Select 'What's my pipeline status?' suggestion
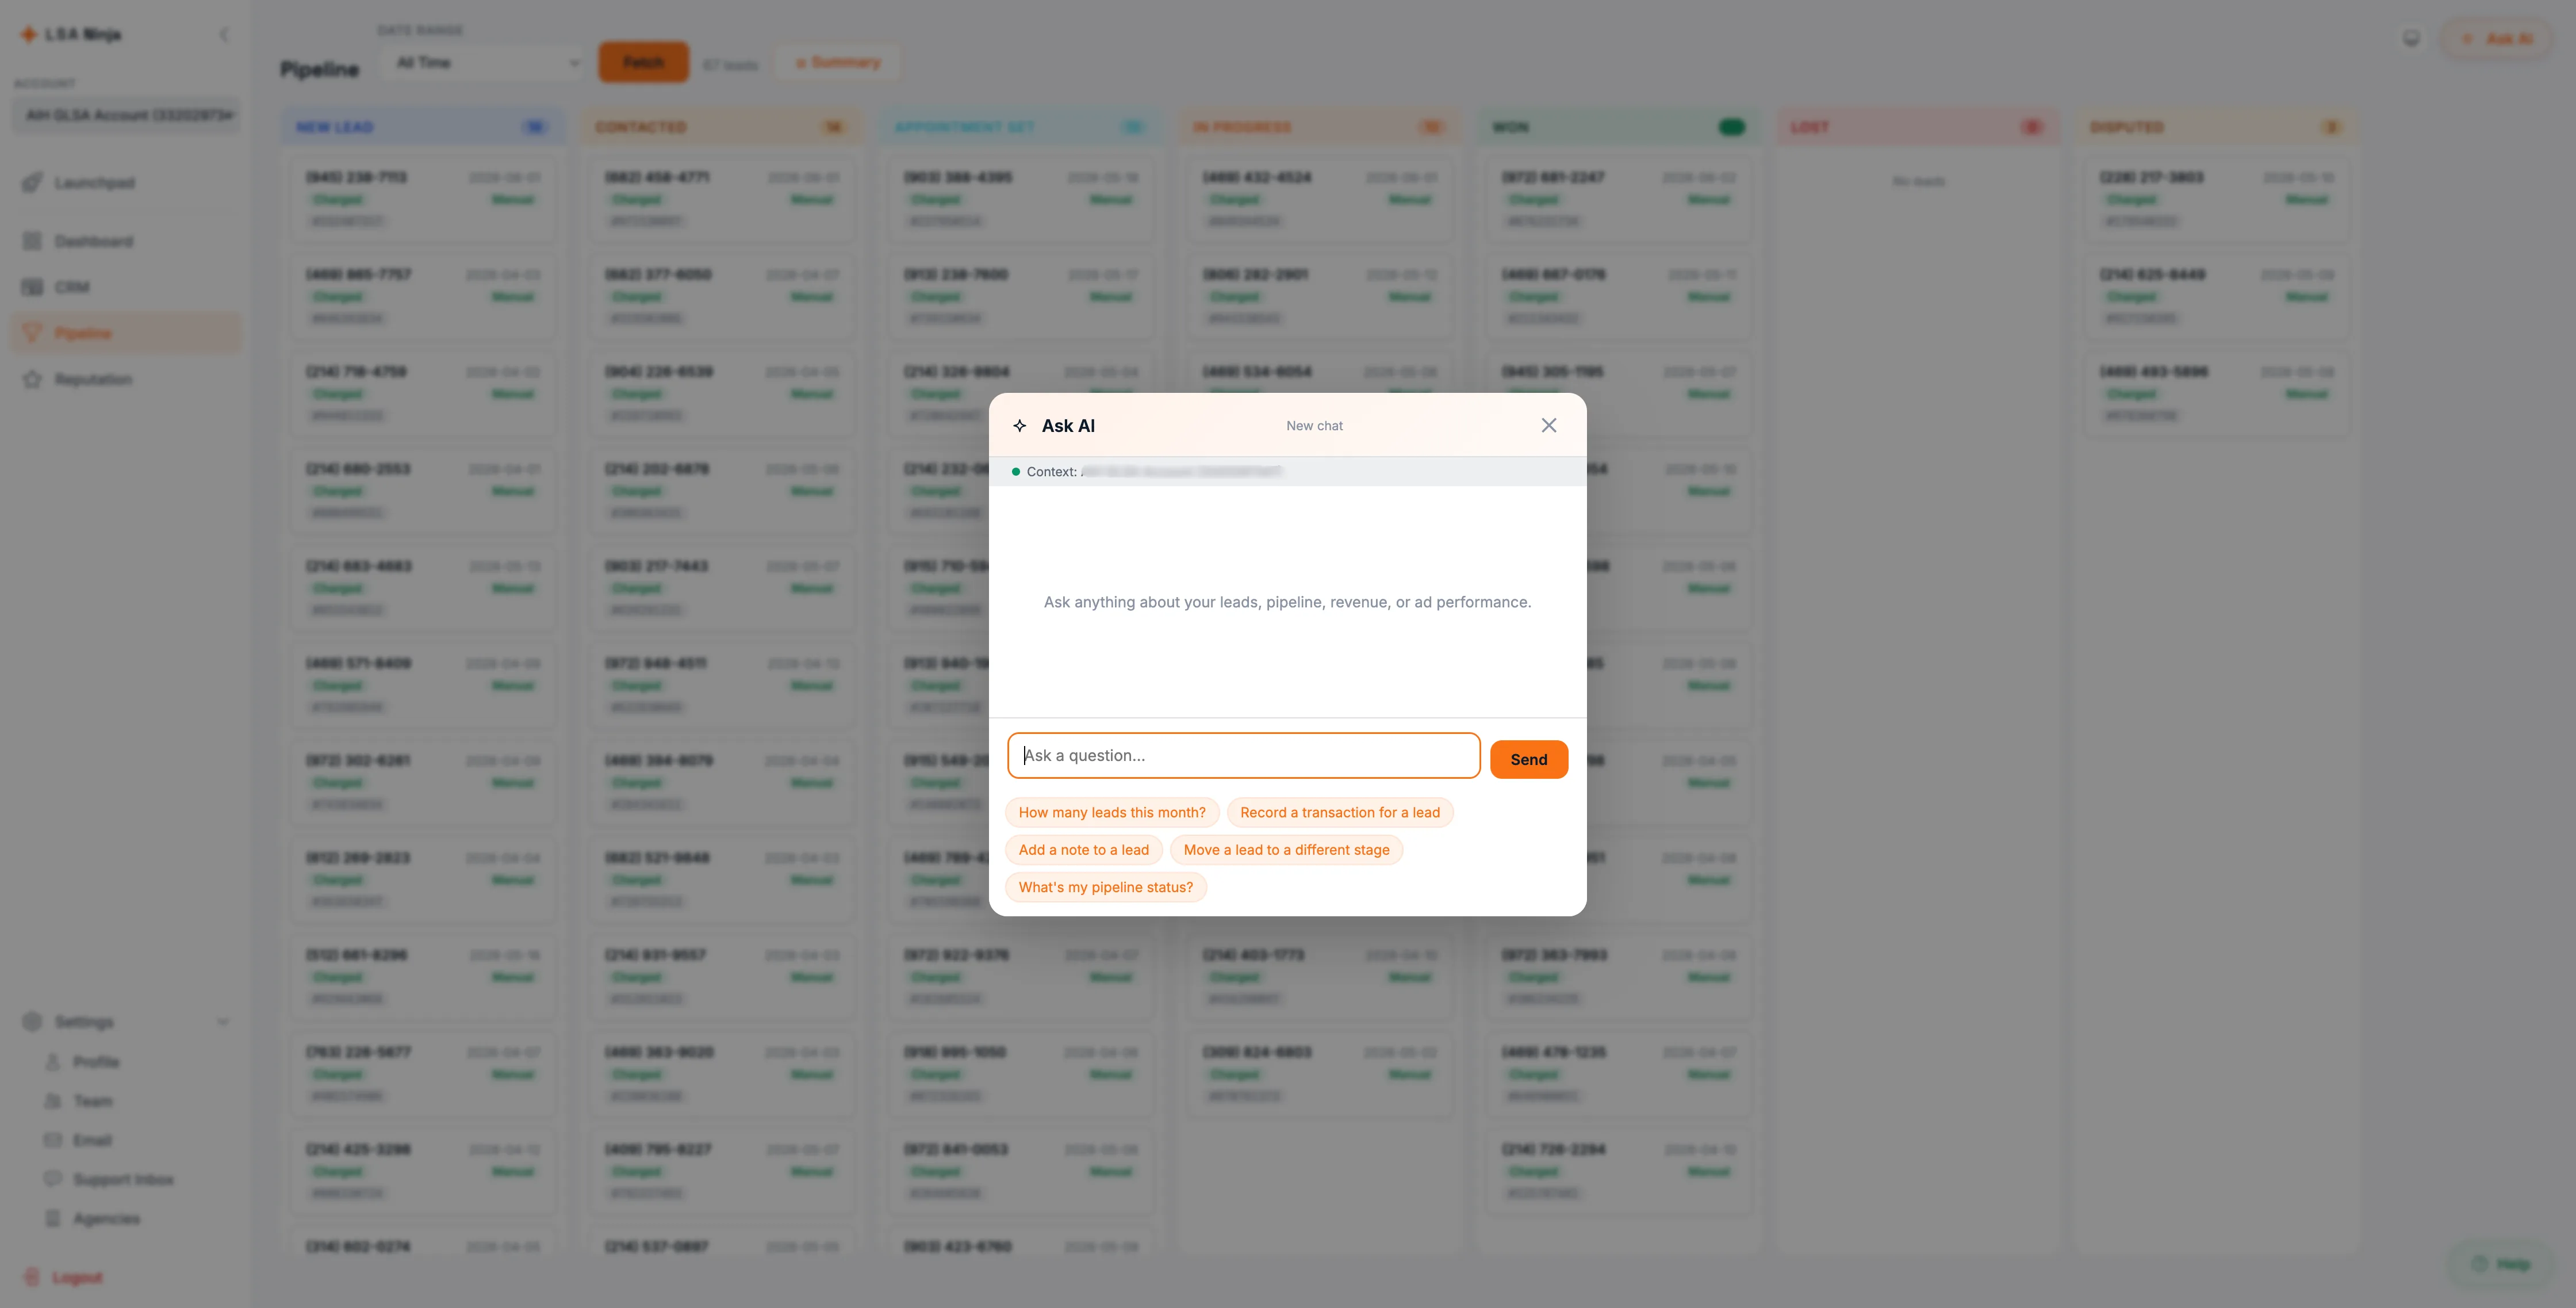 pyautogui.click(x=1106, y=887)
